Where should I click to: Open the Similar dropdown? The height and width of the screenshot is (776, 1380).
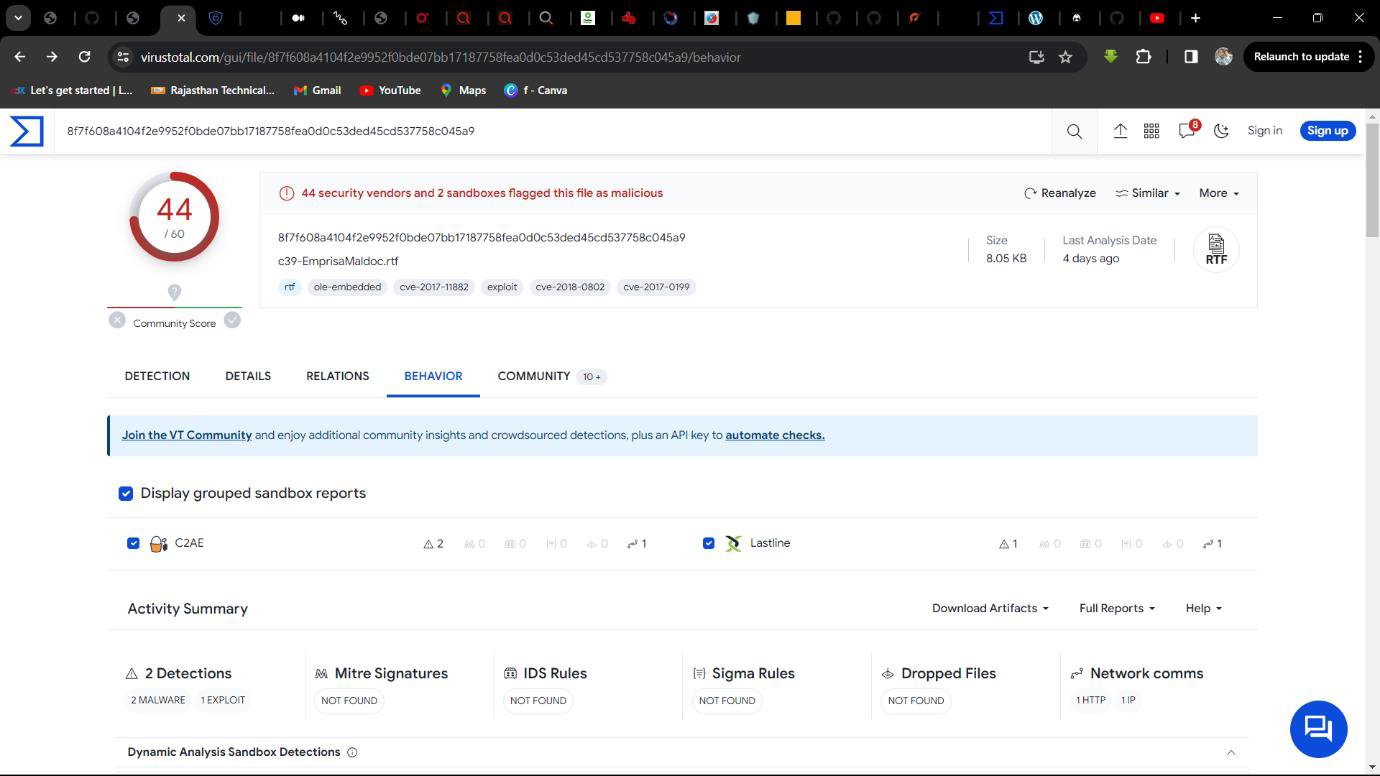pyautogui.click(x=1148, y=193)
